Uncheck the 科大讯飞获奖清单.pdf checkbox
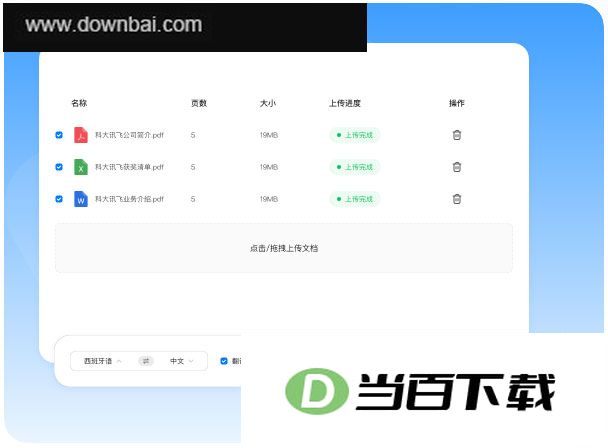This screenshot has width=608, height=448. 59,167
